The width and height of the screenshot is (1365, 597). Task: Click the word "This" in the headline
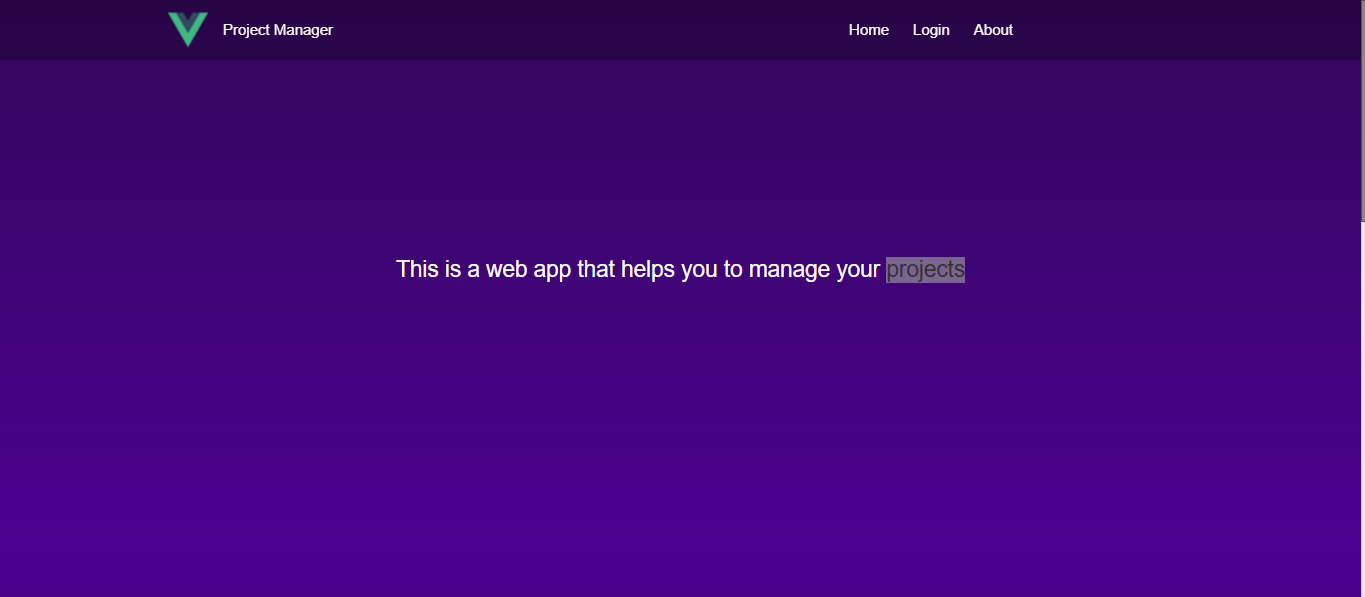click(418, 269)
